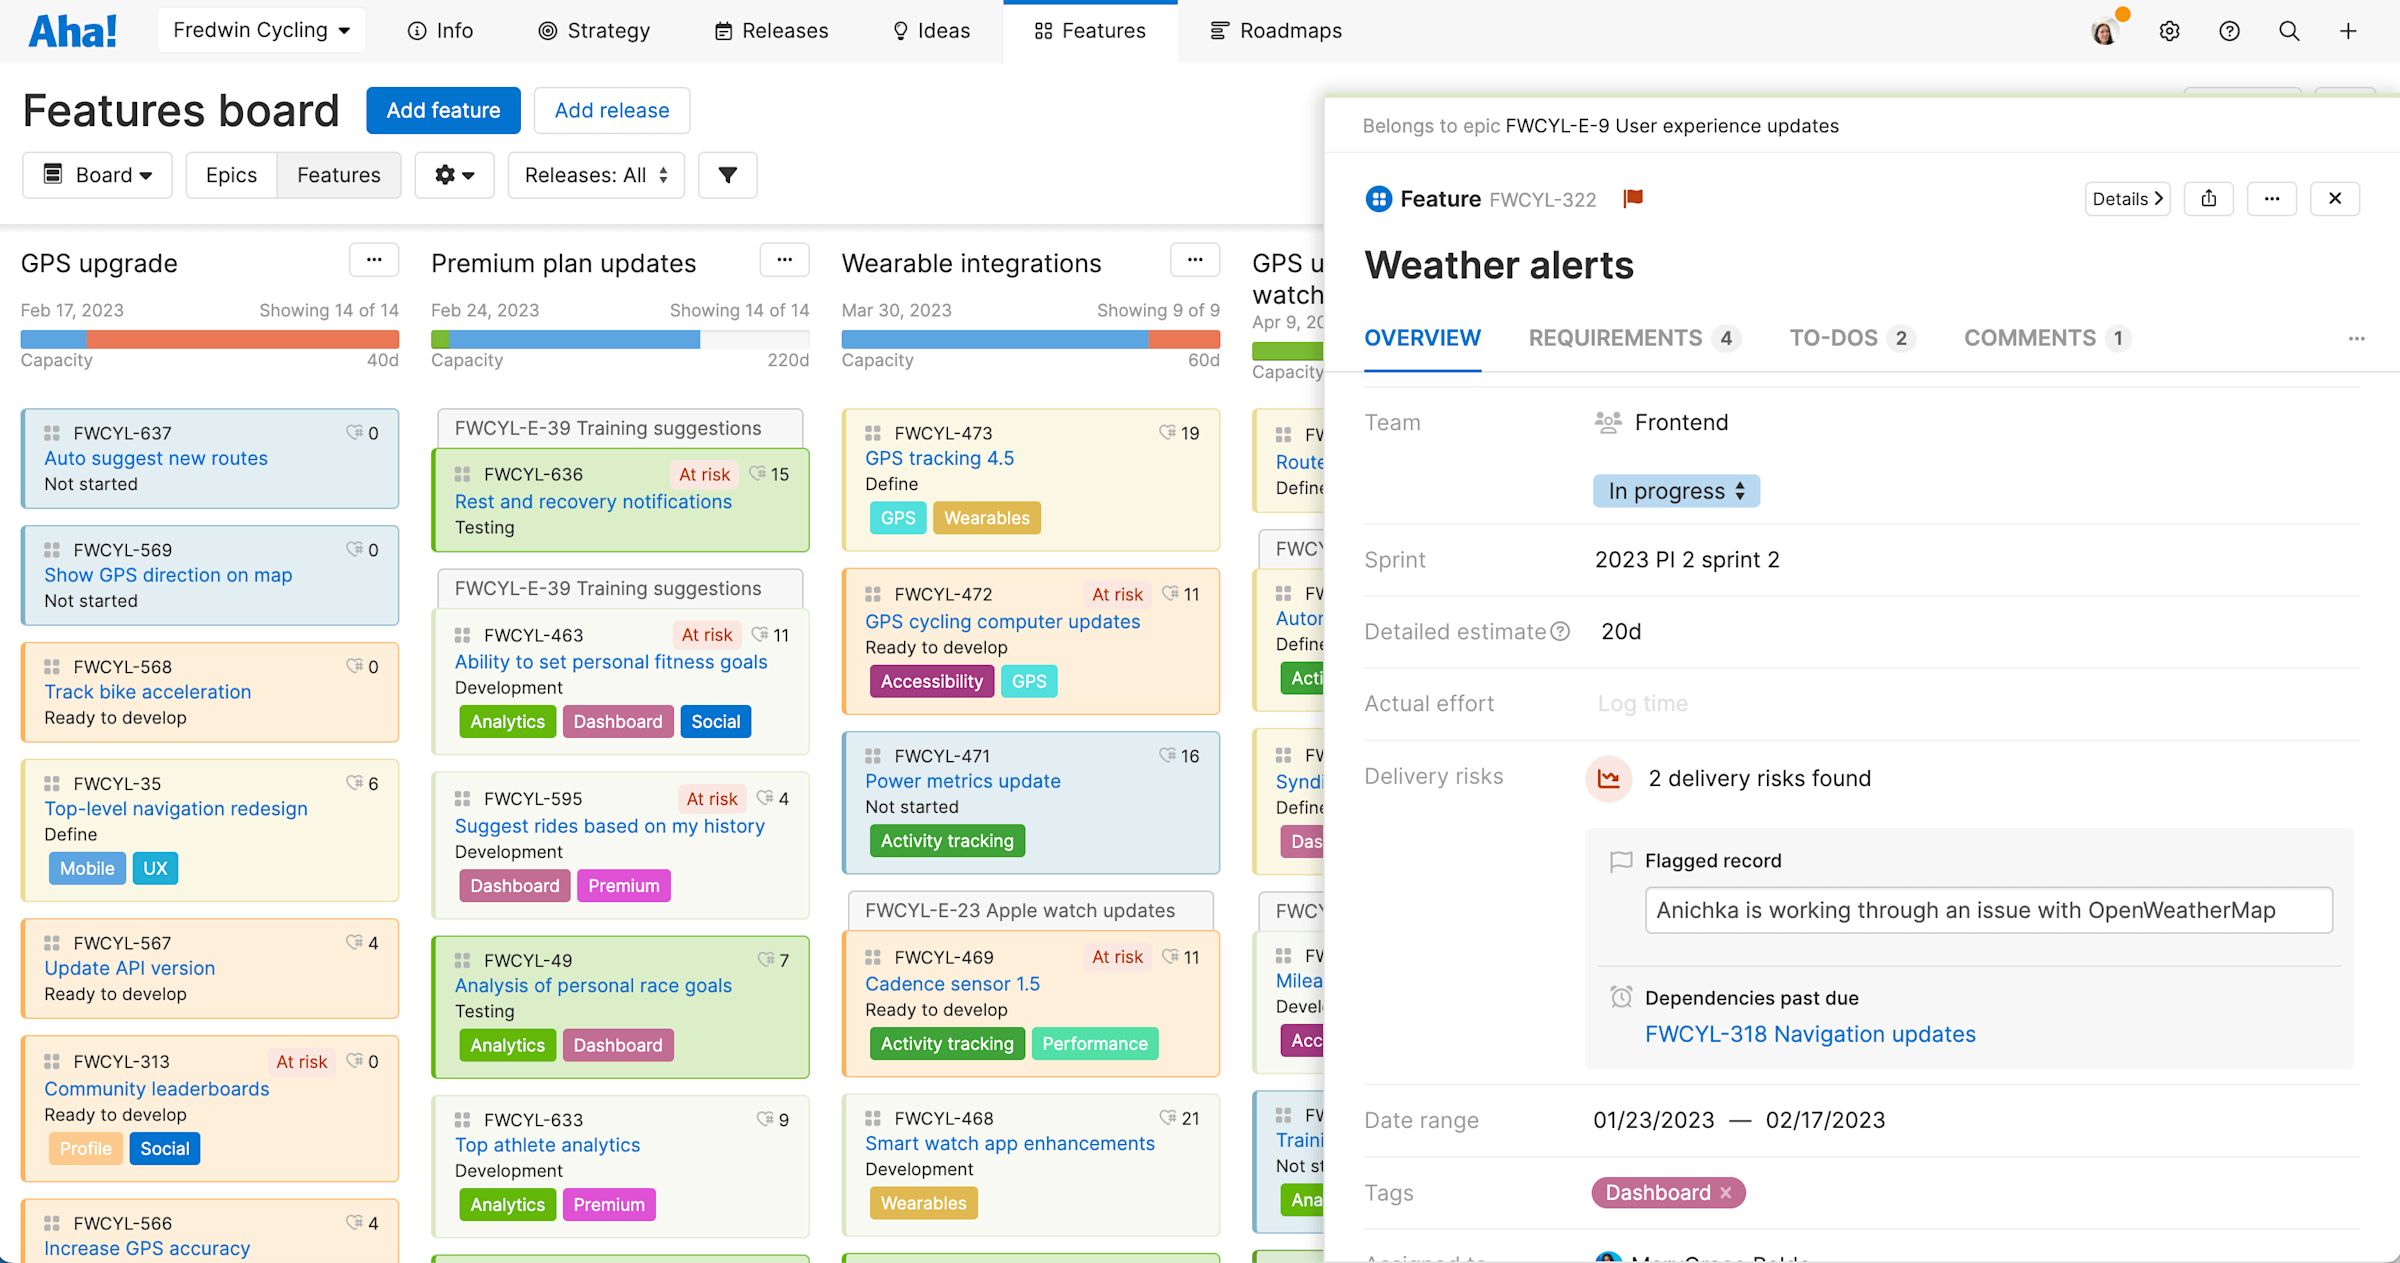Image resolution: width=2400 pixels, height=1263 pixels.
Task: Click the Dashboard tag color swatch
Action: (x=1657, y=1193)
